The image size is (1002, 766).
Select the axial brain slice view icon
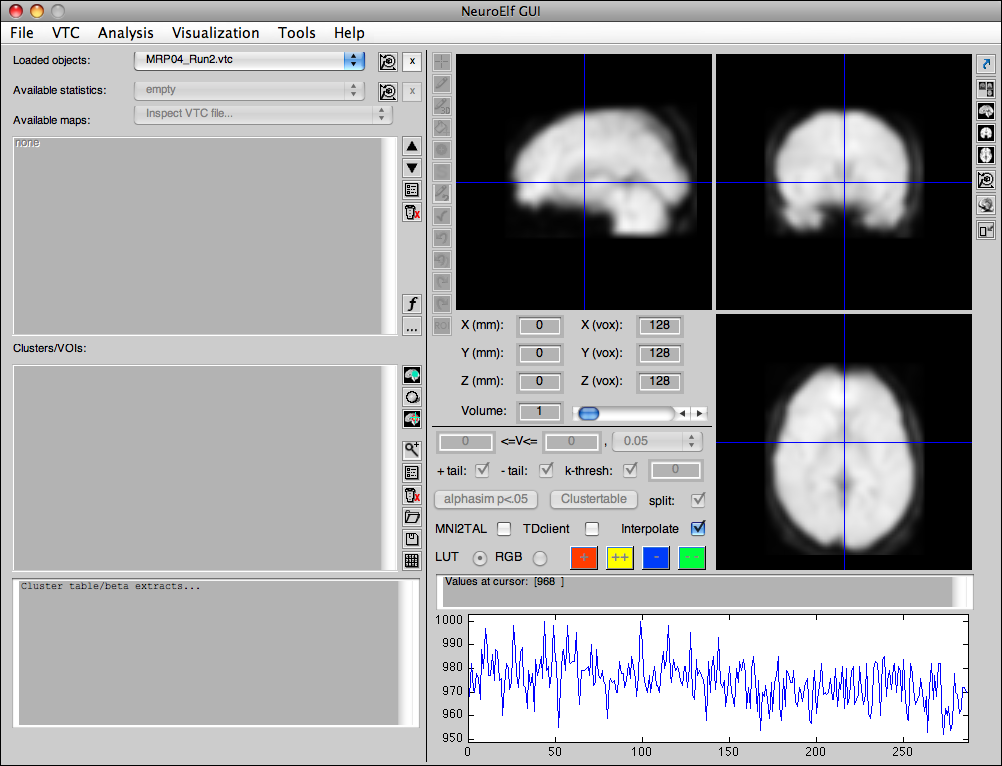tap(986, 155)
